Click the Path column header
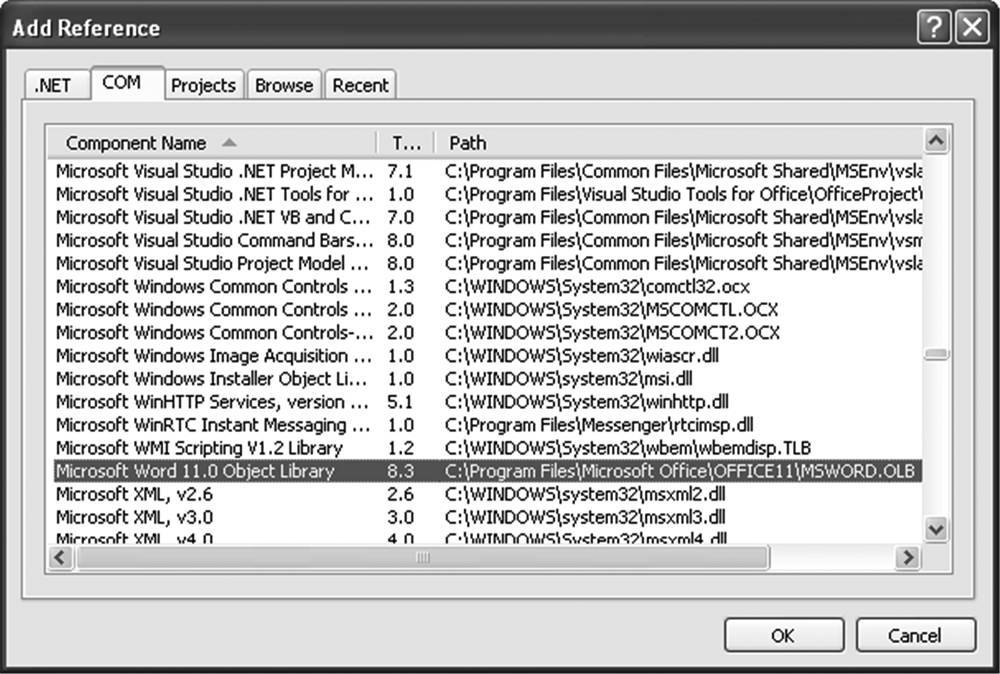The height and width of the screenshot is (674, 1000). click(678, 143)
